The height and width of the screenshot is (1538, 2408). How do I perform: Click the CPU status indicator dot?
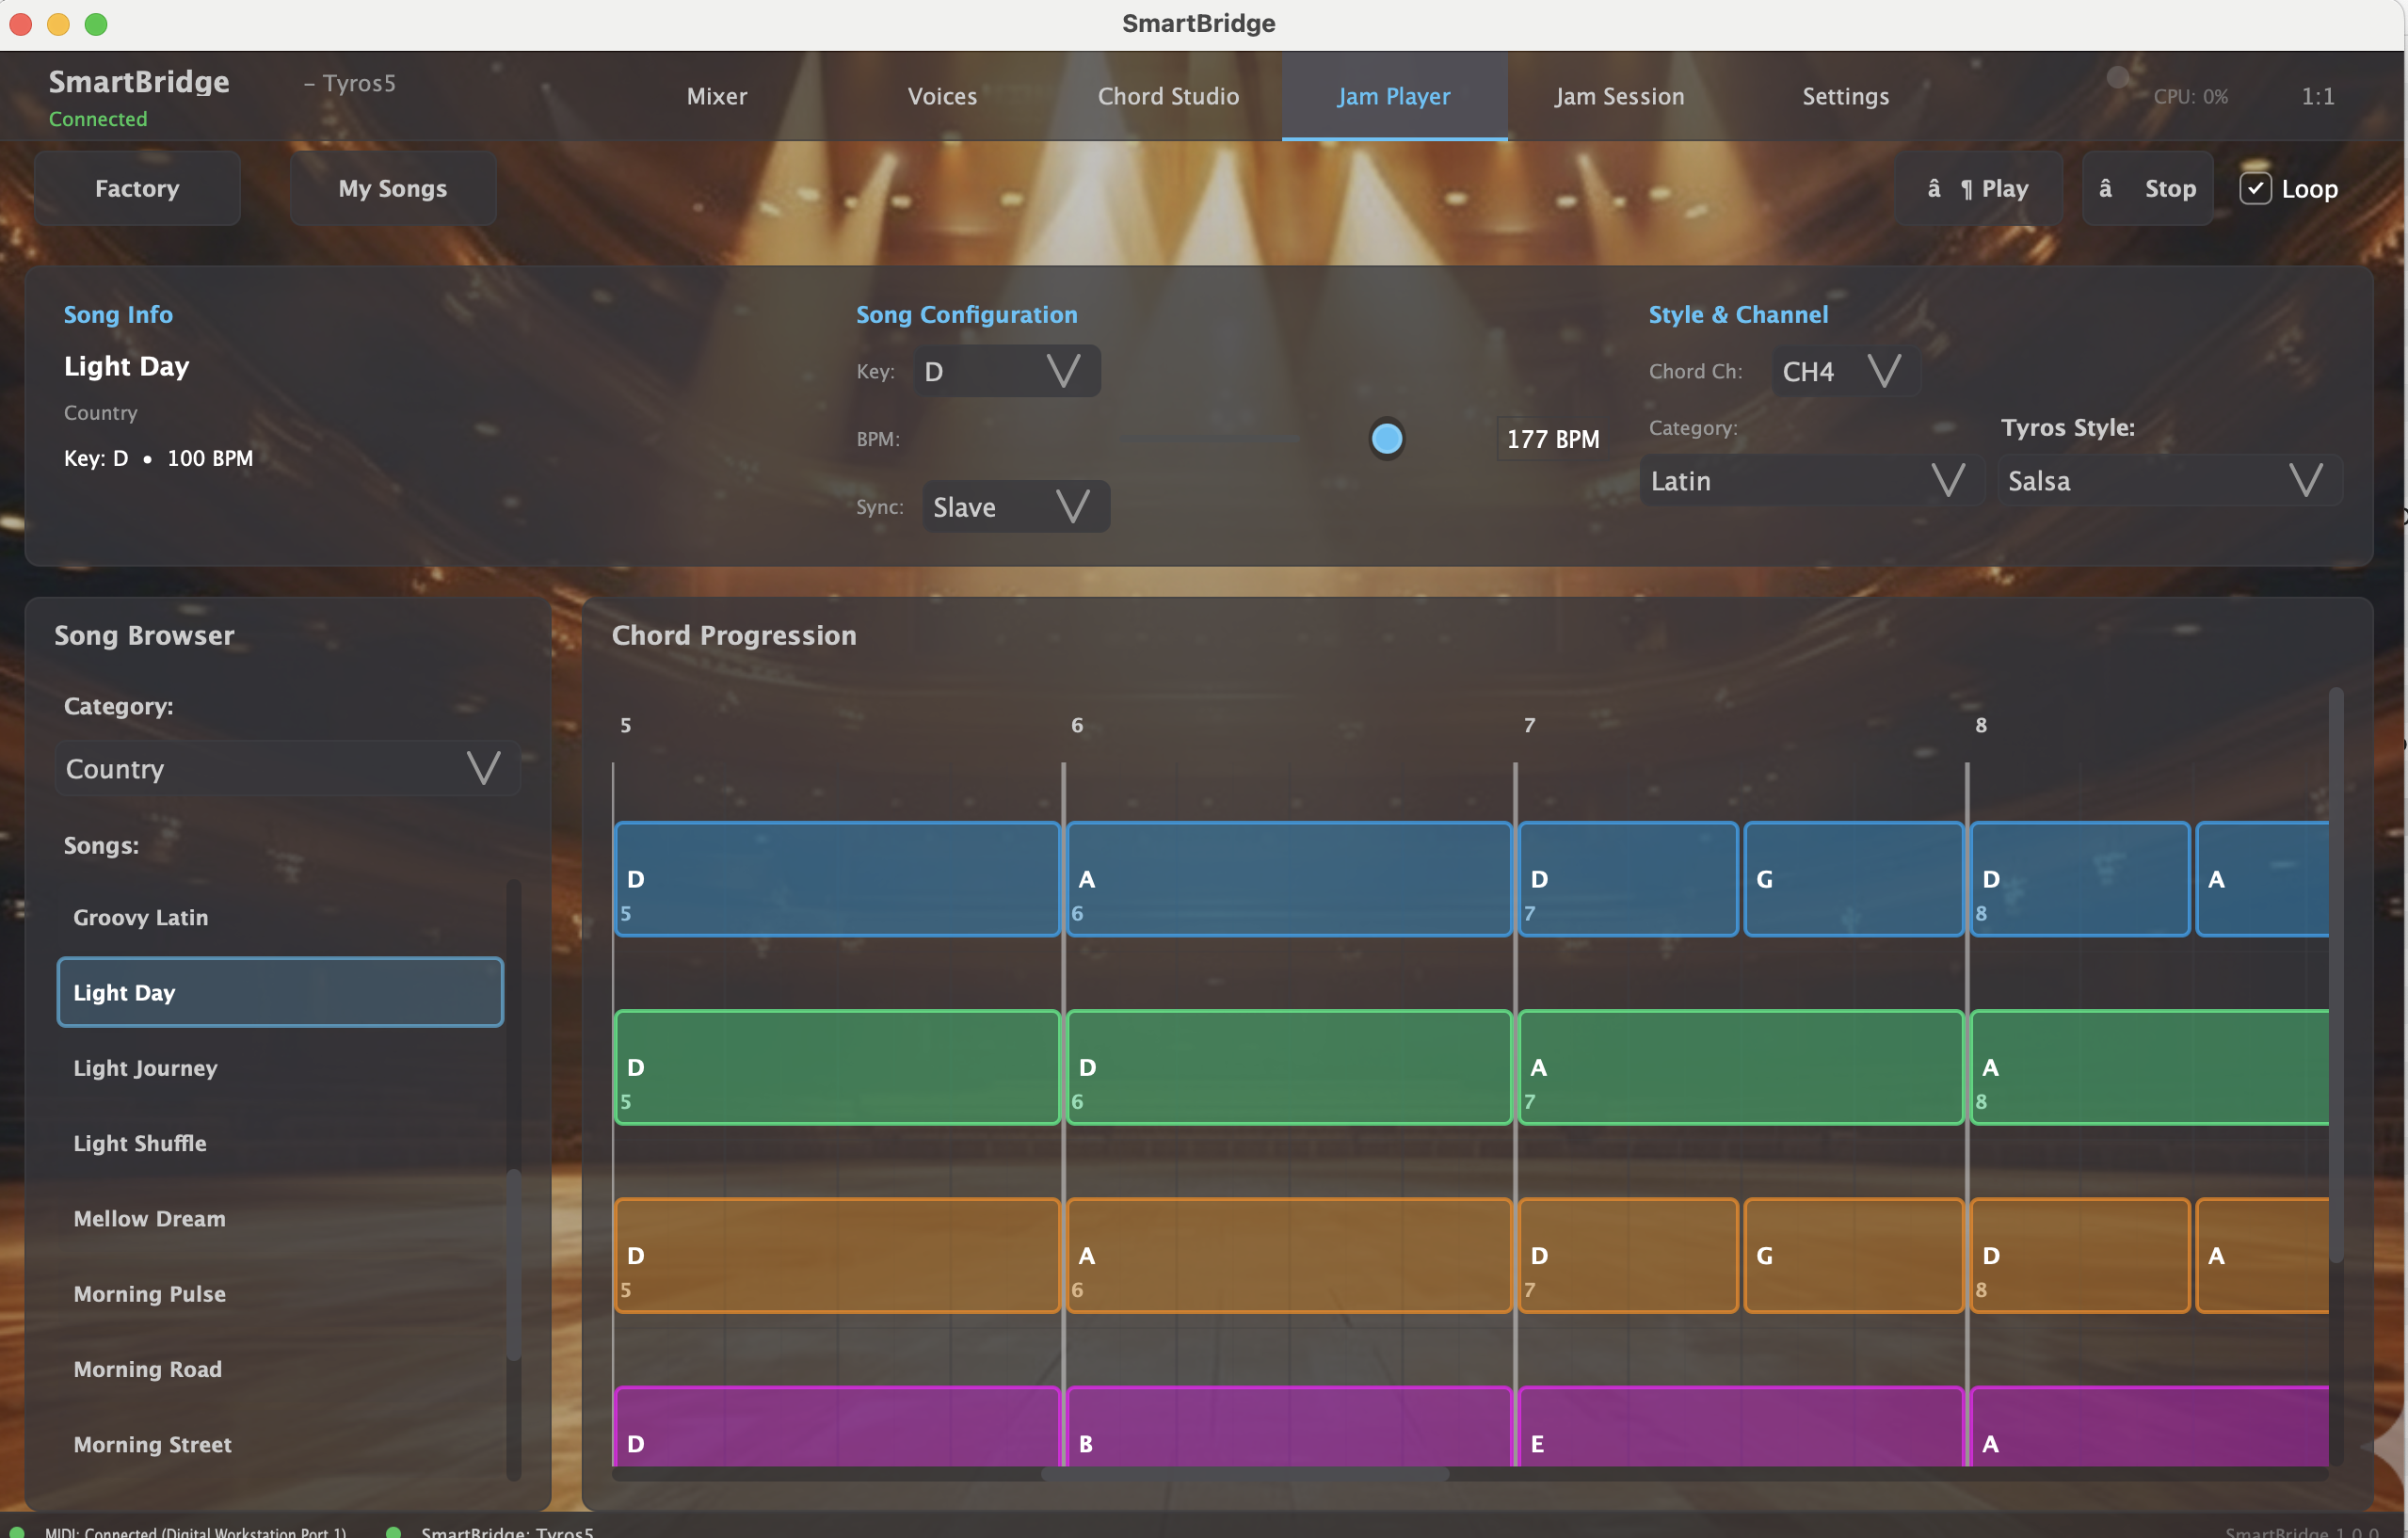[2117, 77]
